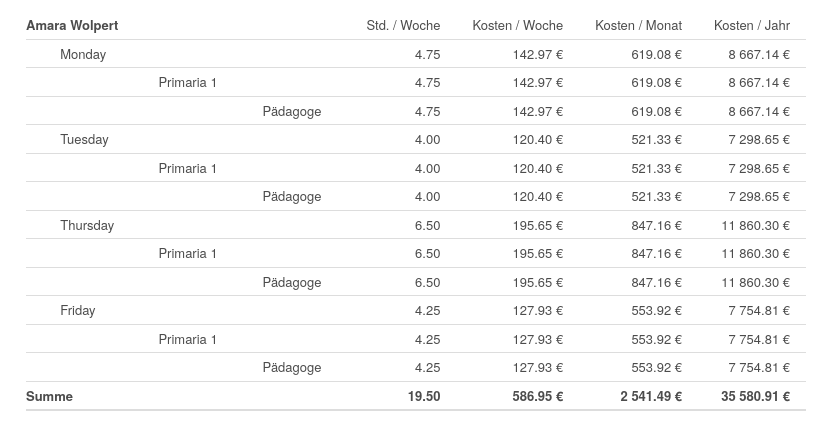Image resolution: width=827 pixels, height=433 pixels.
Task: Click Monday yearly cost 8 667.14 €
Action: point(759,54)
